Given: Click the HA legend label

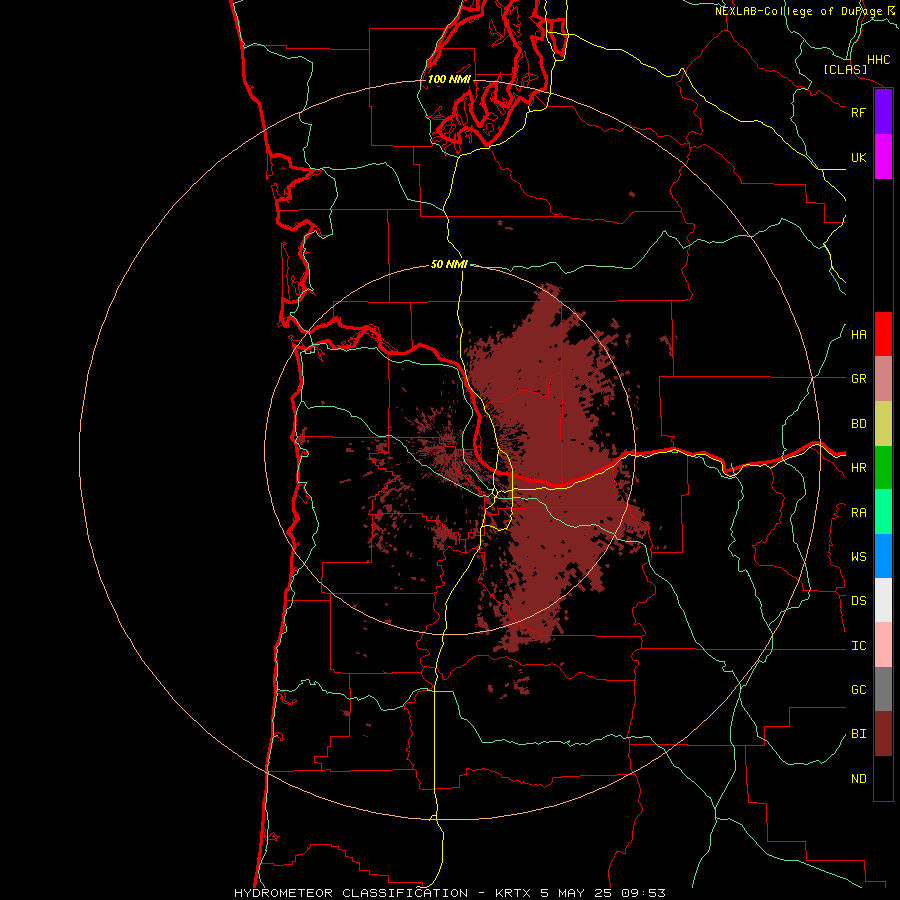Looking at the screenshot, I should coord(858,335).
